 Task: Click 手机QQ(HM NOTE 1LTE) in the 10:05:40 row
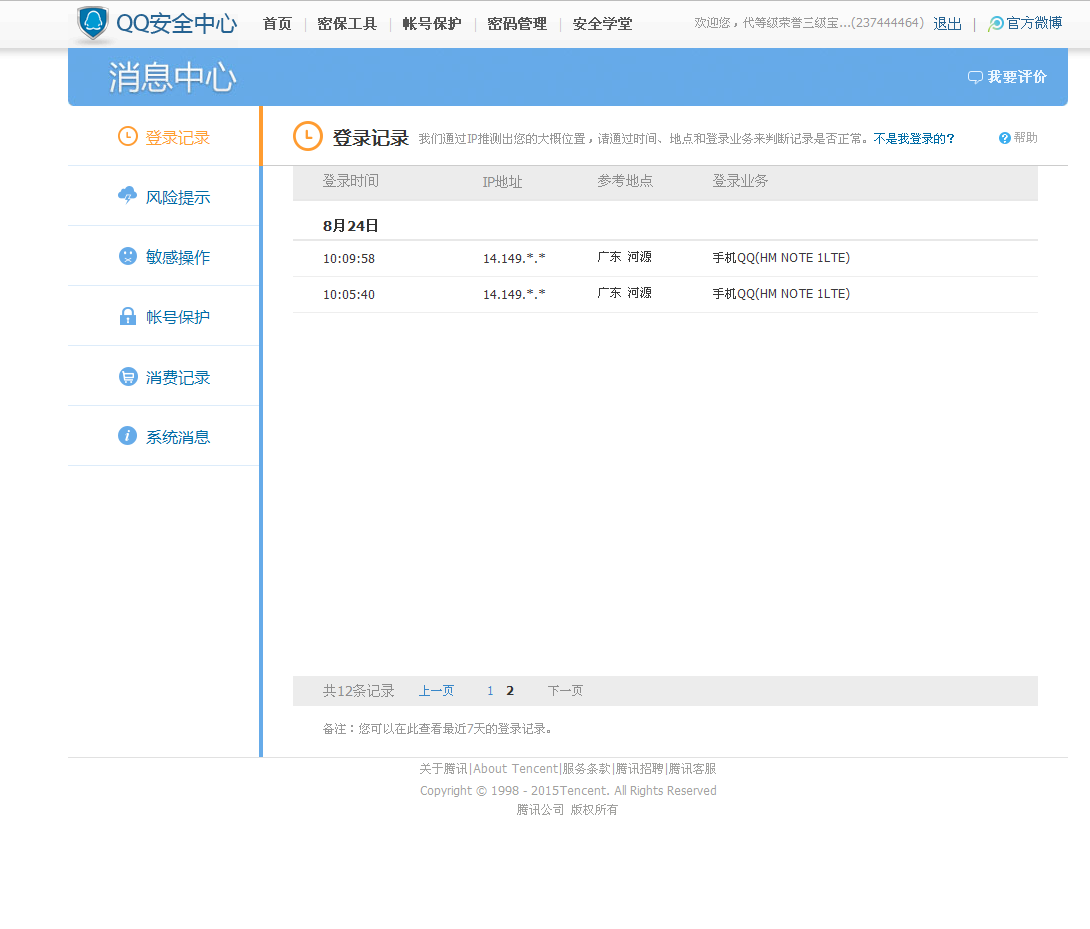point(781,294)
